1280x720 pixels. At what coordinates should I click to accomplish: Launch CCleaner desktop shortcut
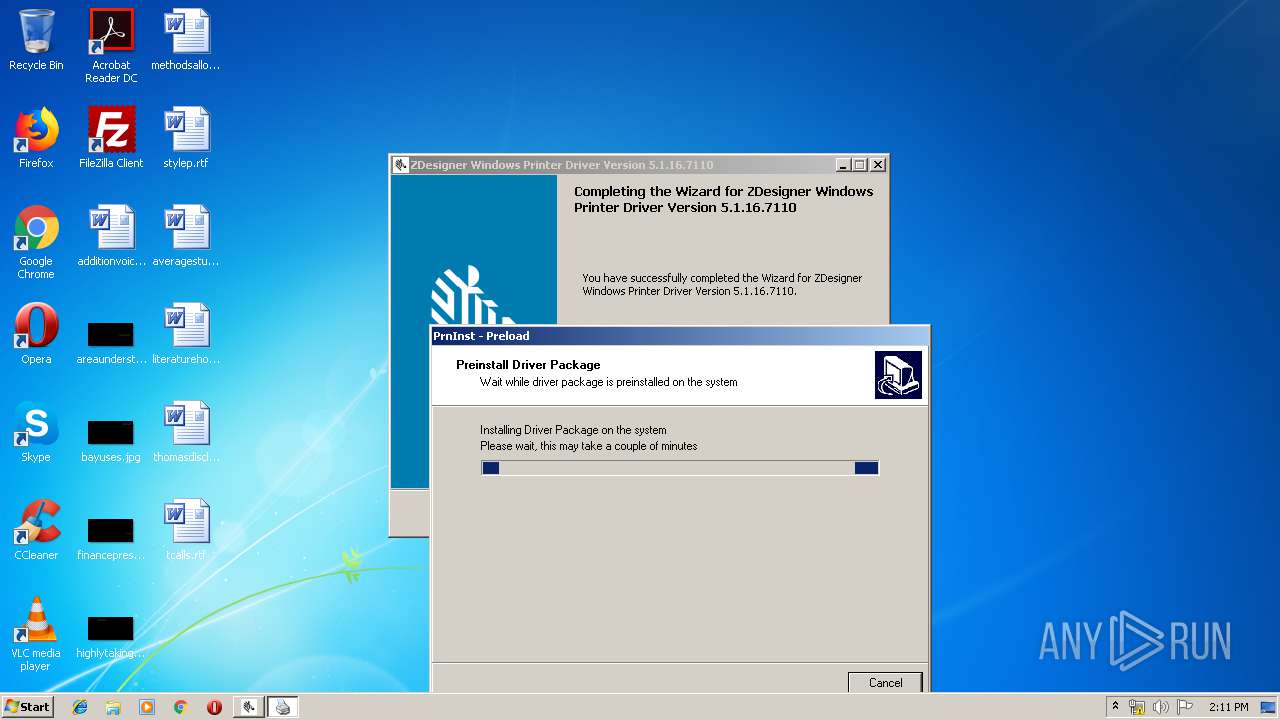[x=36, y=531]
